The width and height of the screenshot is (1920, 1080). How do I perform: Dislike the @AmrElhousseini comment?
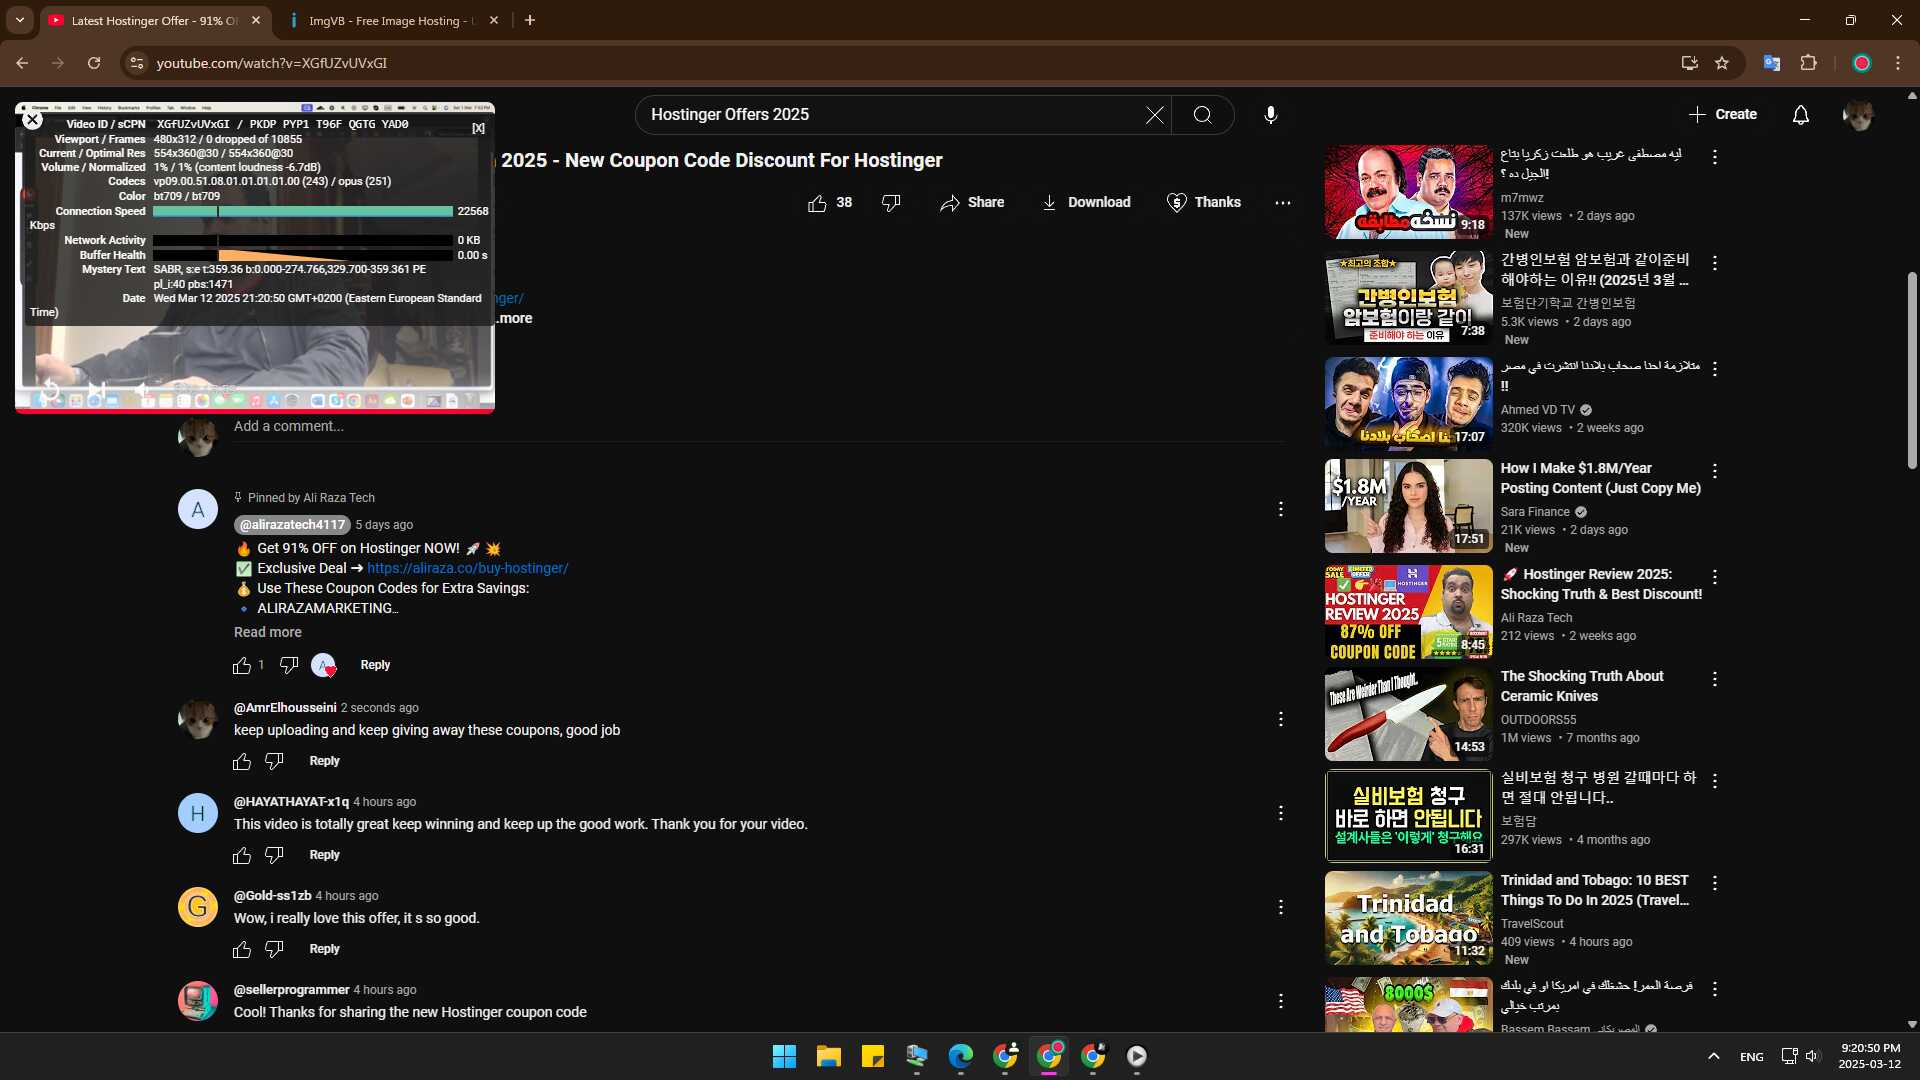[x=274, y=762]
